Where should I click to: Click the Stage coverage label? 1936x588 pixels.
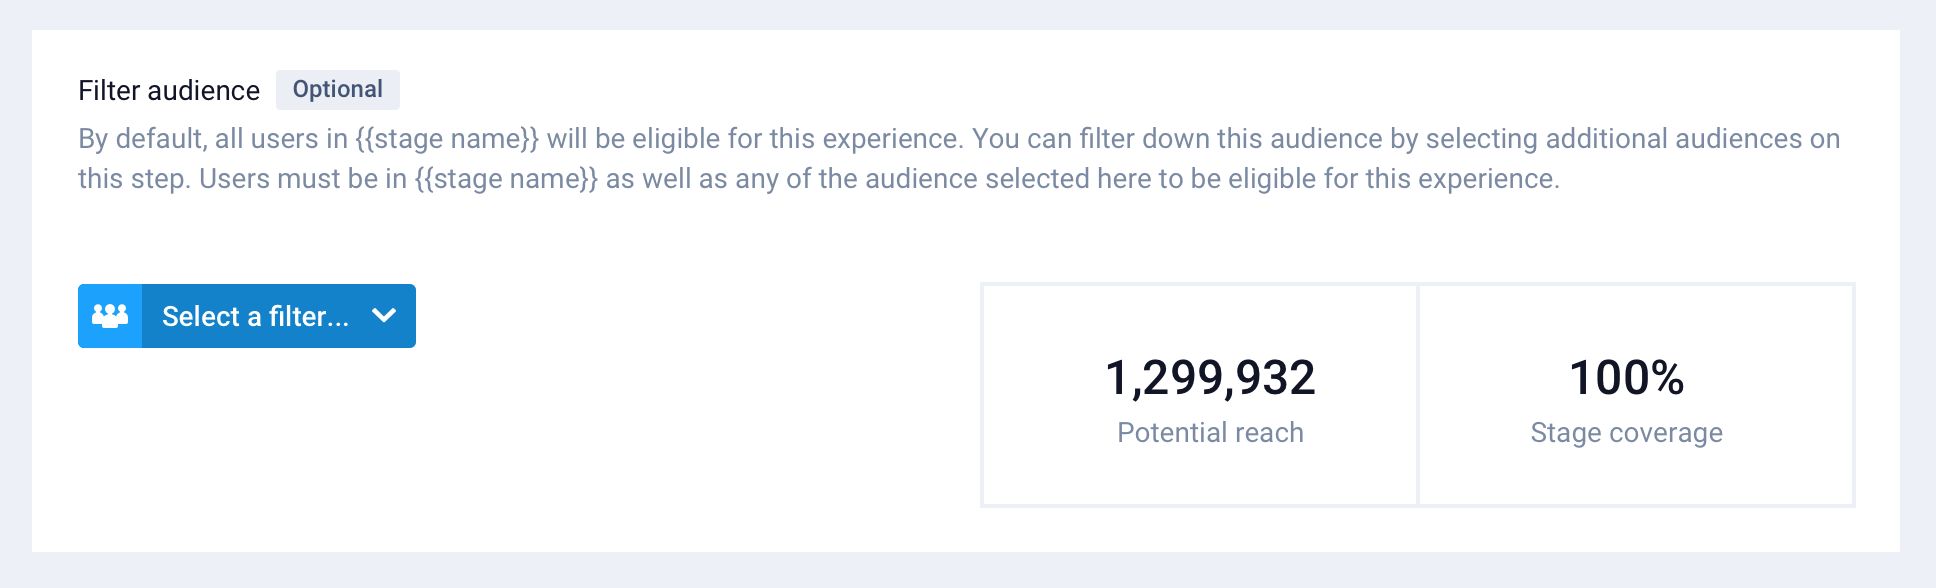tap(1626, 433)
